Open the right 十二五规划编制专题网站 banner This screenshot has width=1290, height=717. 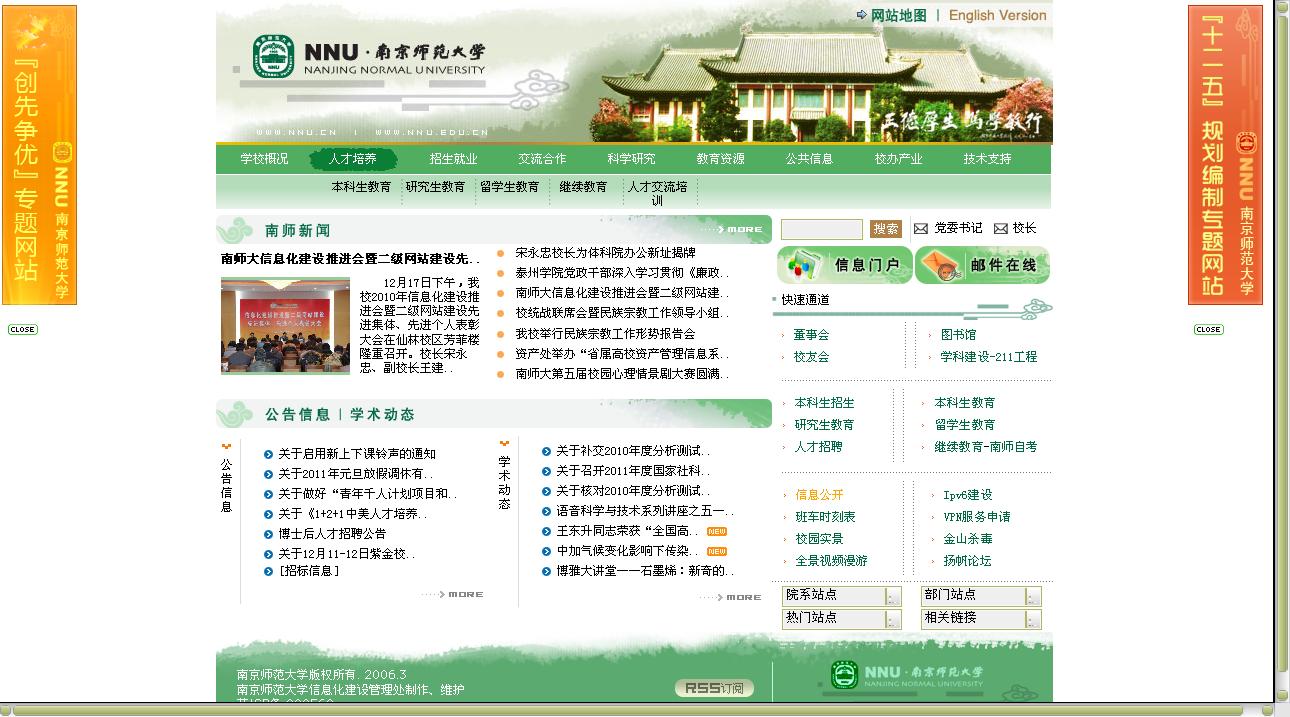(1225, 155)
